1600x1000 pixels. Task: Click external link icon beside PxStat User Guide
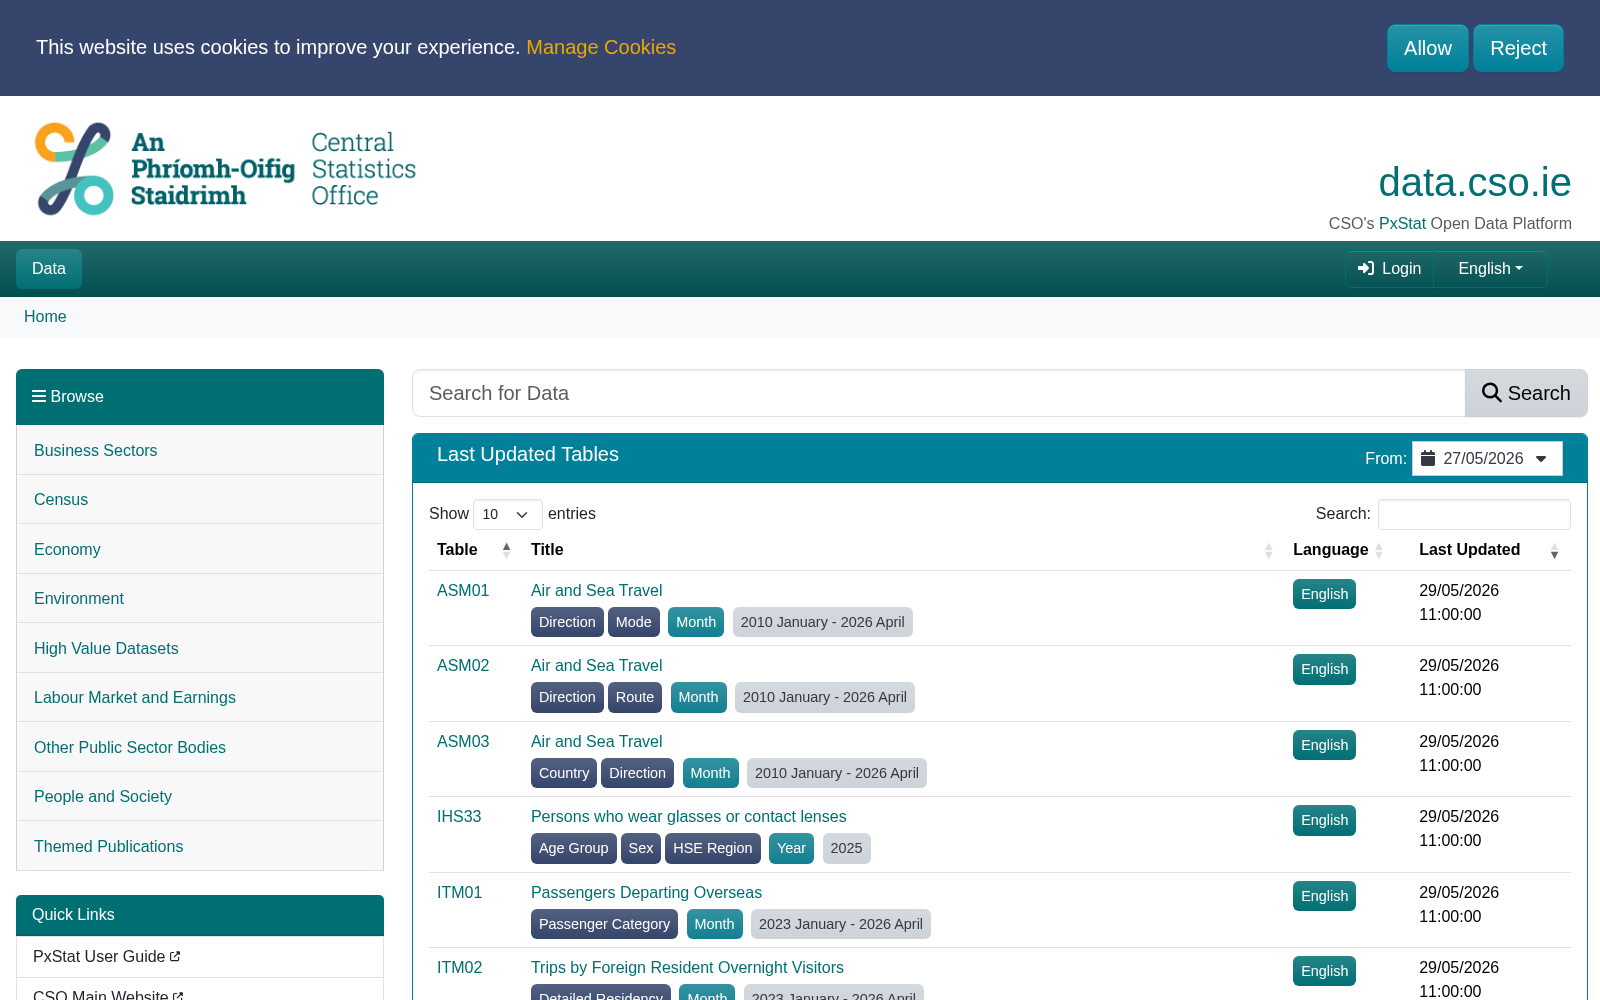[x=175, y=956]
